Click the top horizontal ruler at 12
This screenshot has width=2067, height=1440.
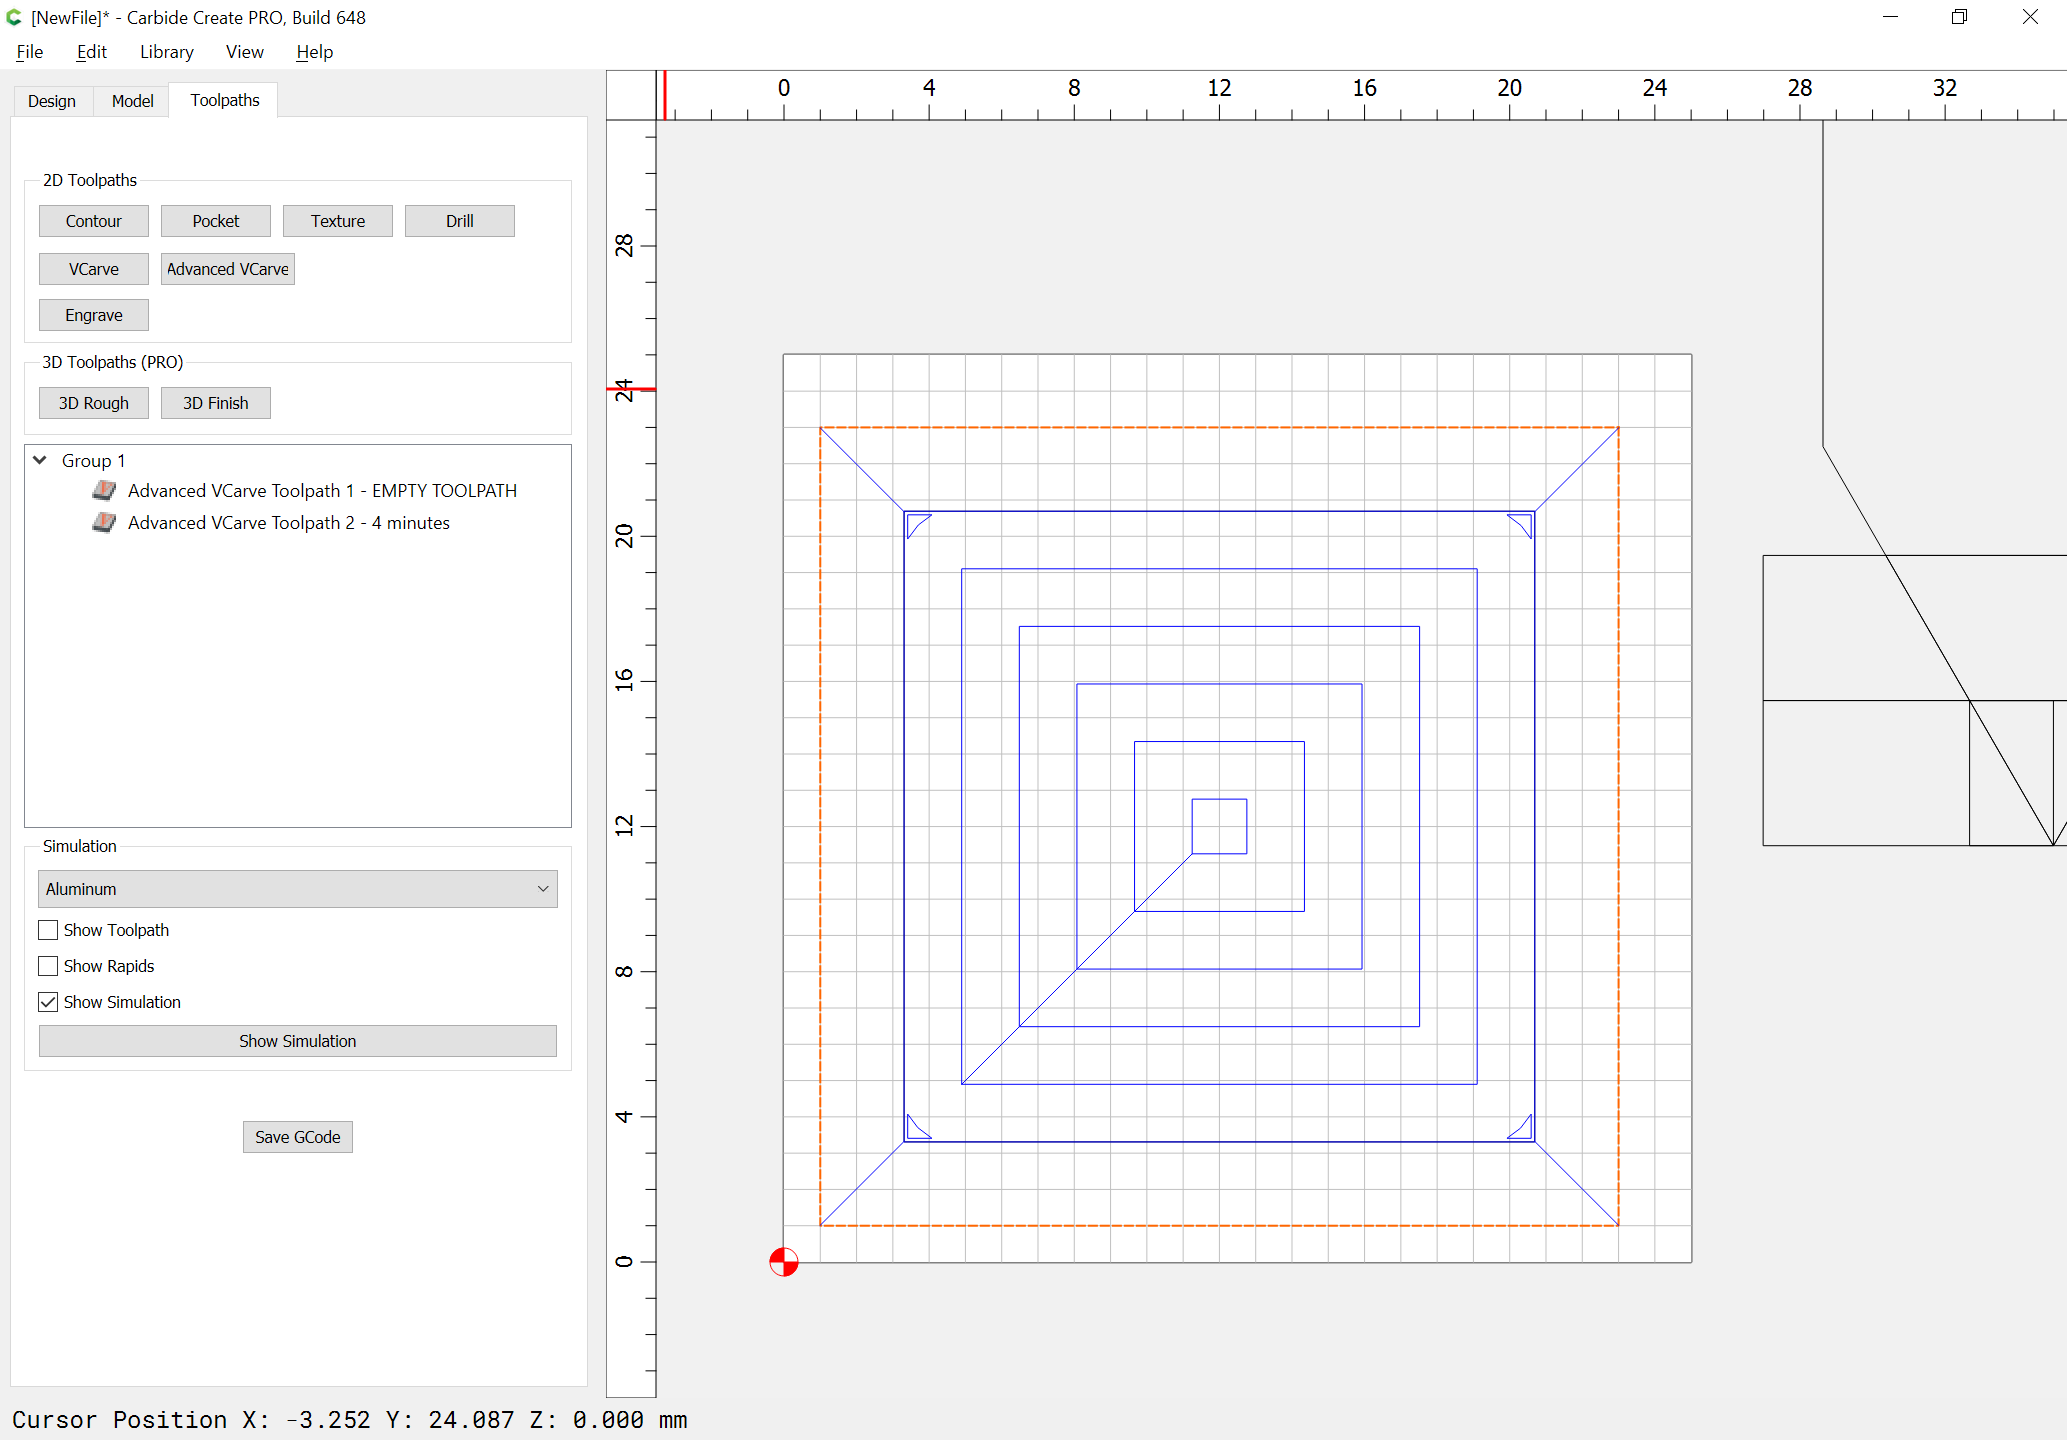(1219, 88)
